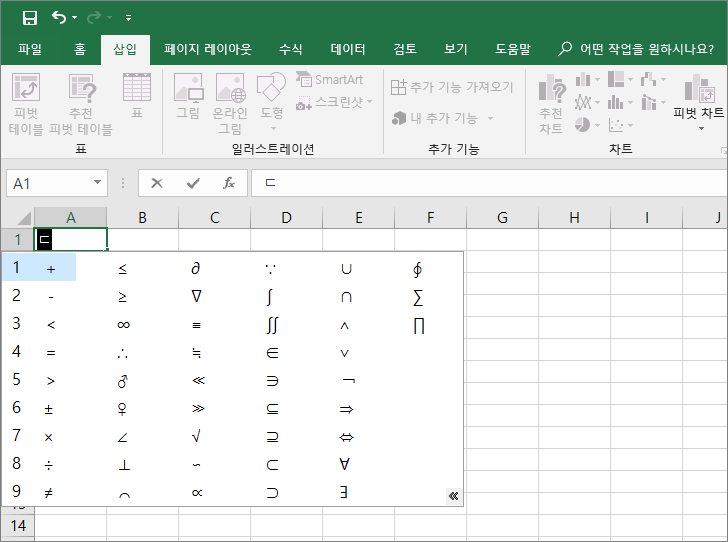Switch to the 검토 tab

click(x=405, y=49)
